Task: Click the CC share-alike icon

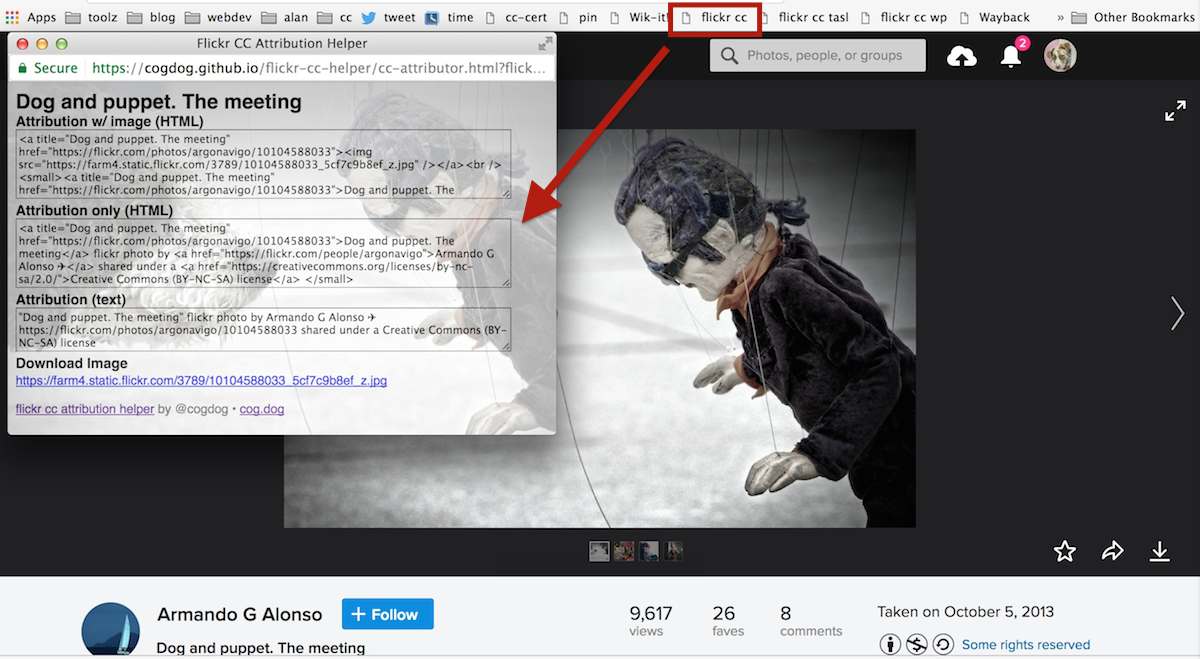Action: point(943,644)
